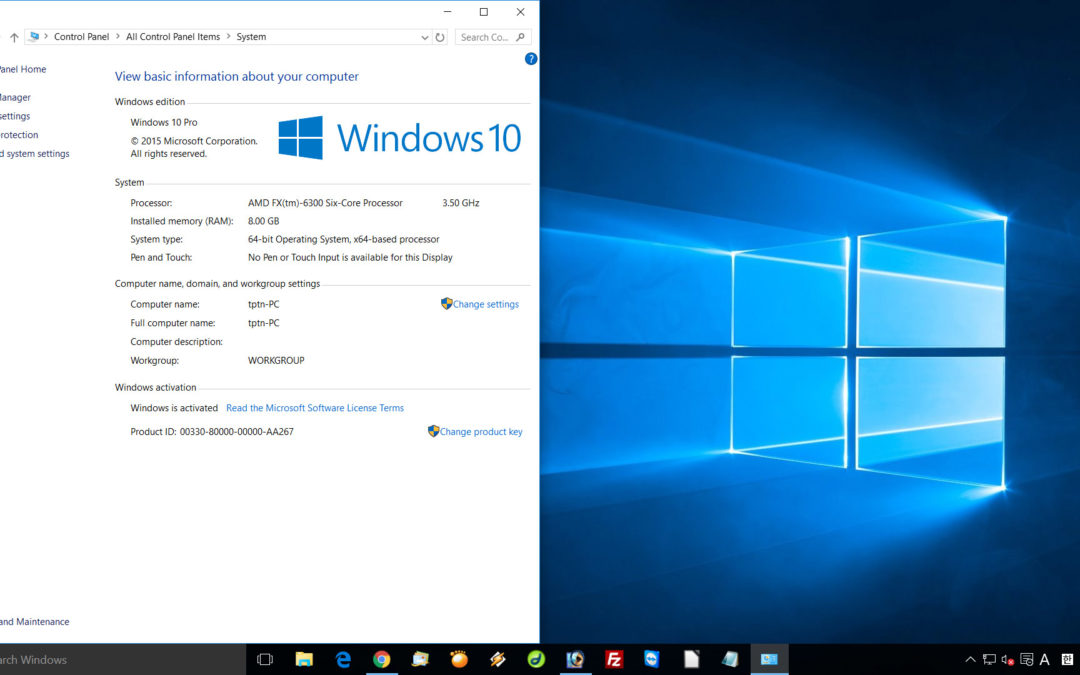Viewport: 1080px width, 675px height.
Task: Read the Microsoft Software License Terms
Action: point(315,408)
